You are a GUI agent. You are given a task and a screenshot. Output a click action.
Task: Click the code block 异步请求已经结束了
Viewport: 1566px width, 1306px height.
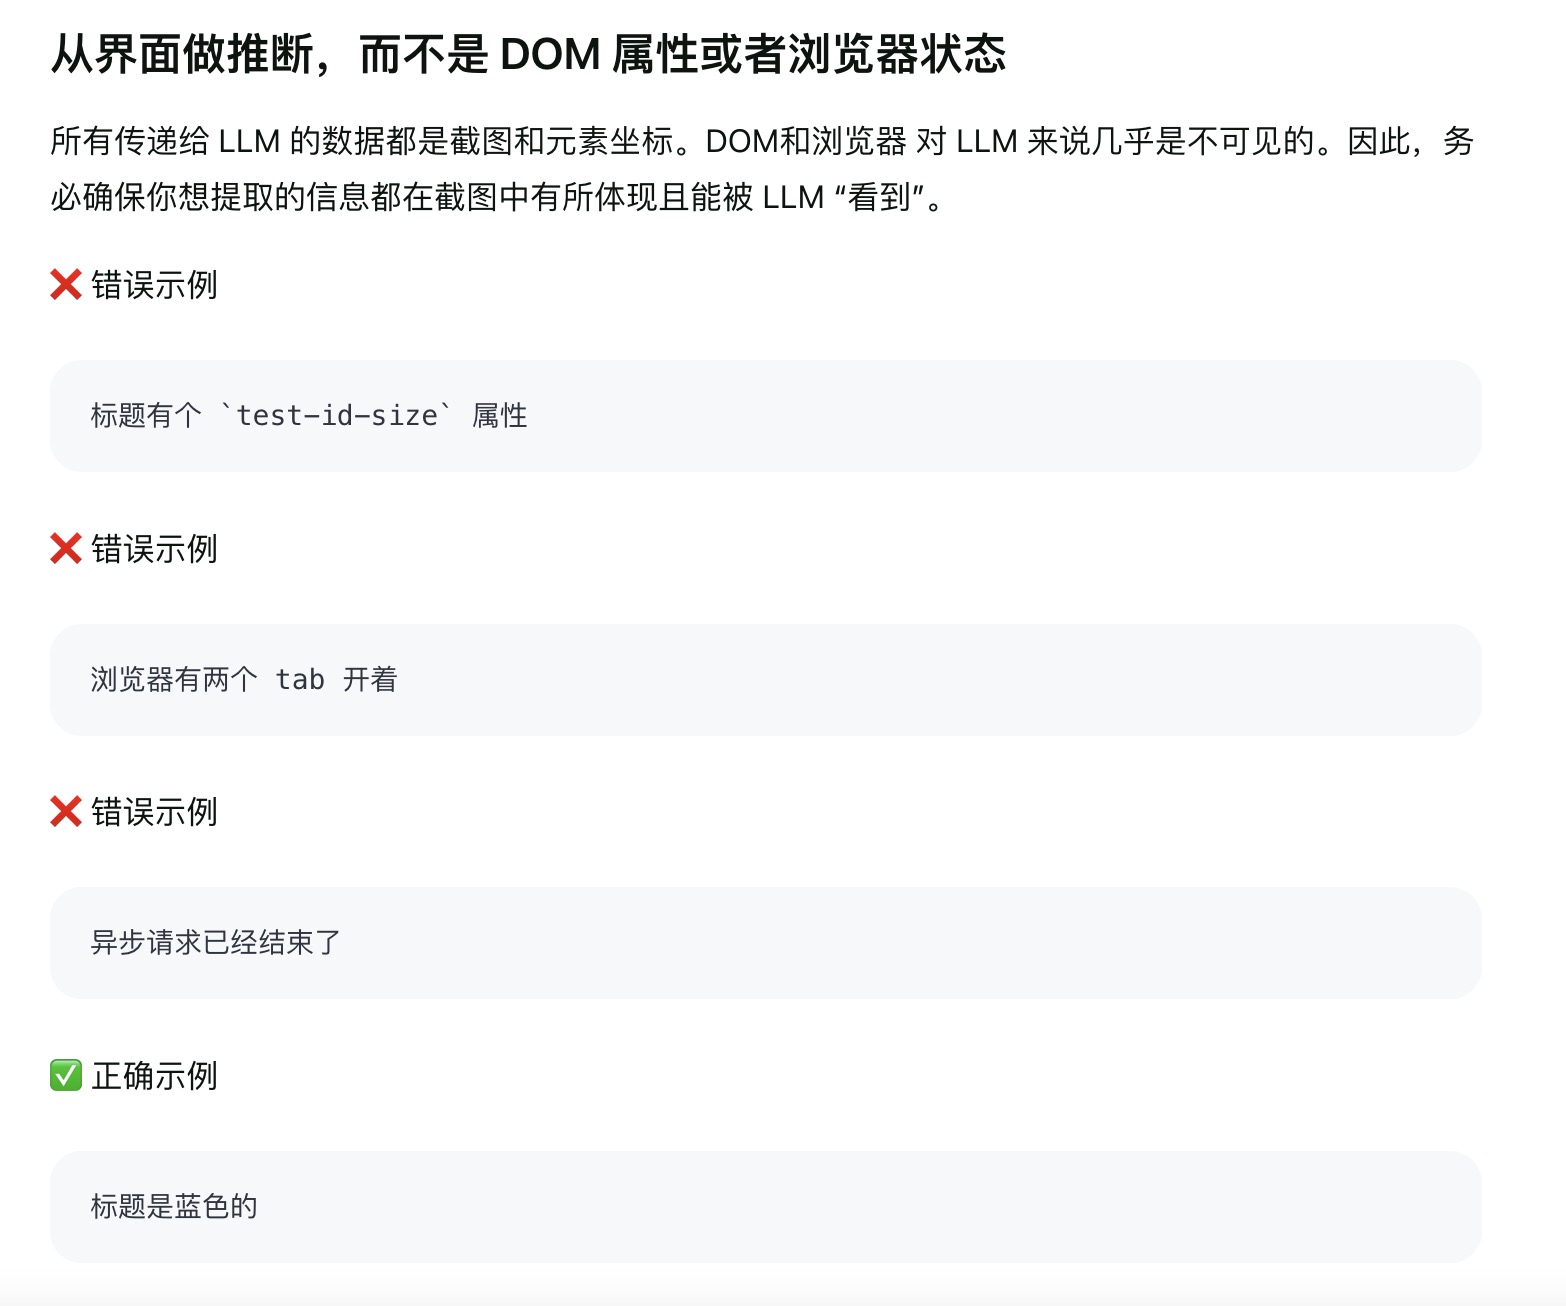tap(765, 943)
